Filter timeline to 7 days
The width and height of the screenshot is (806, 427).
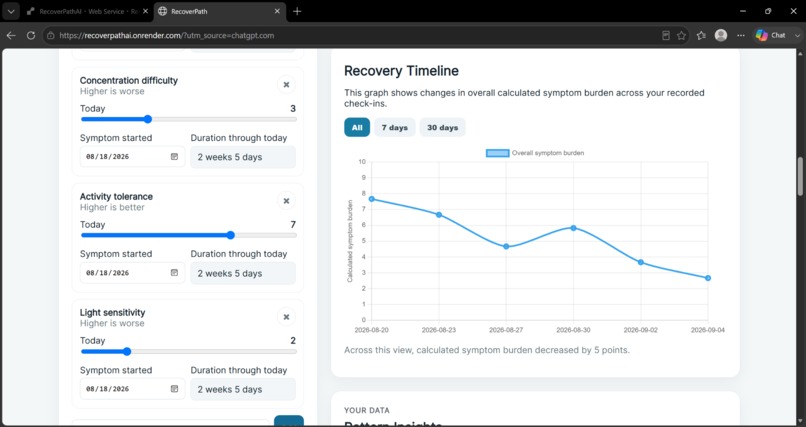coord(395,127)
